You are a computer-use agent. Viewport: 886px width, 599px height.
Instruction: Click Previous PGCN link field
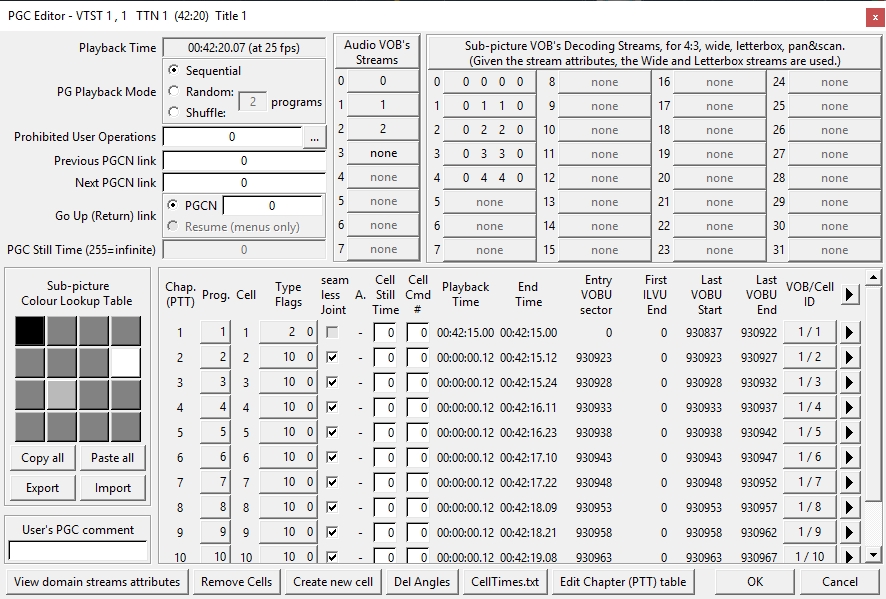(x=244, y=161)
